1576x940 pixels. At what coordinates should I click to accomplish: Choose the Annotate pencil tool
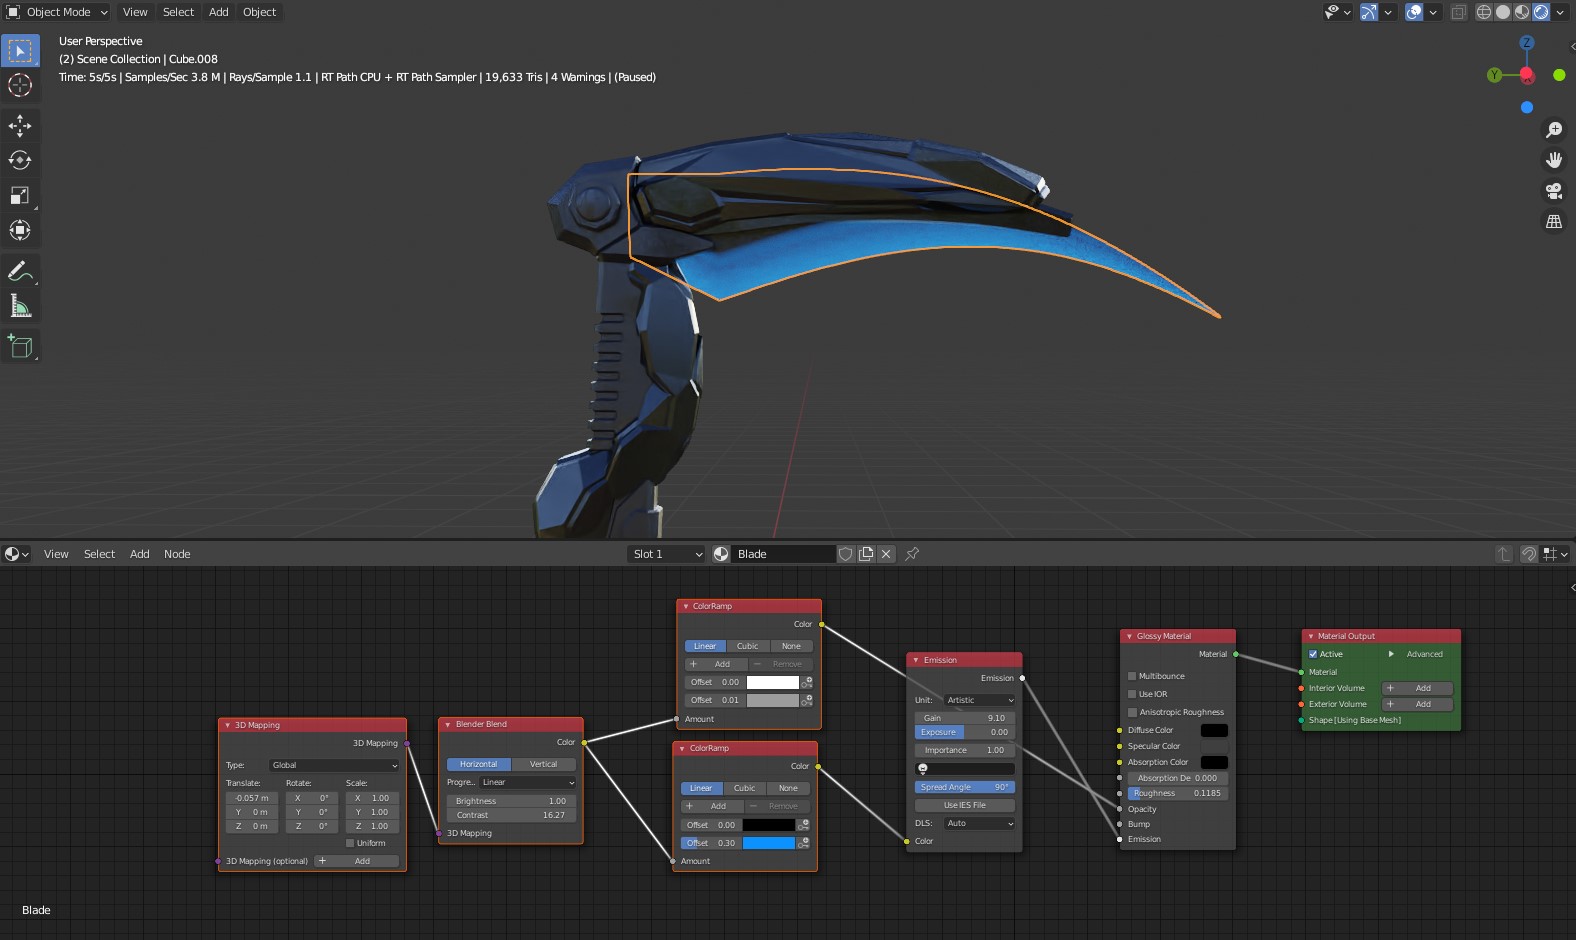coord(20,271)
